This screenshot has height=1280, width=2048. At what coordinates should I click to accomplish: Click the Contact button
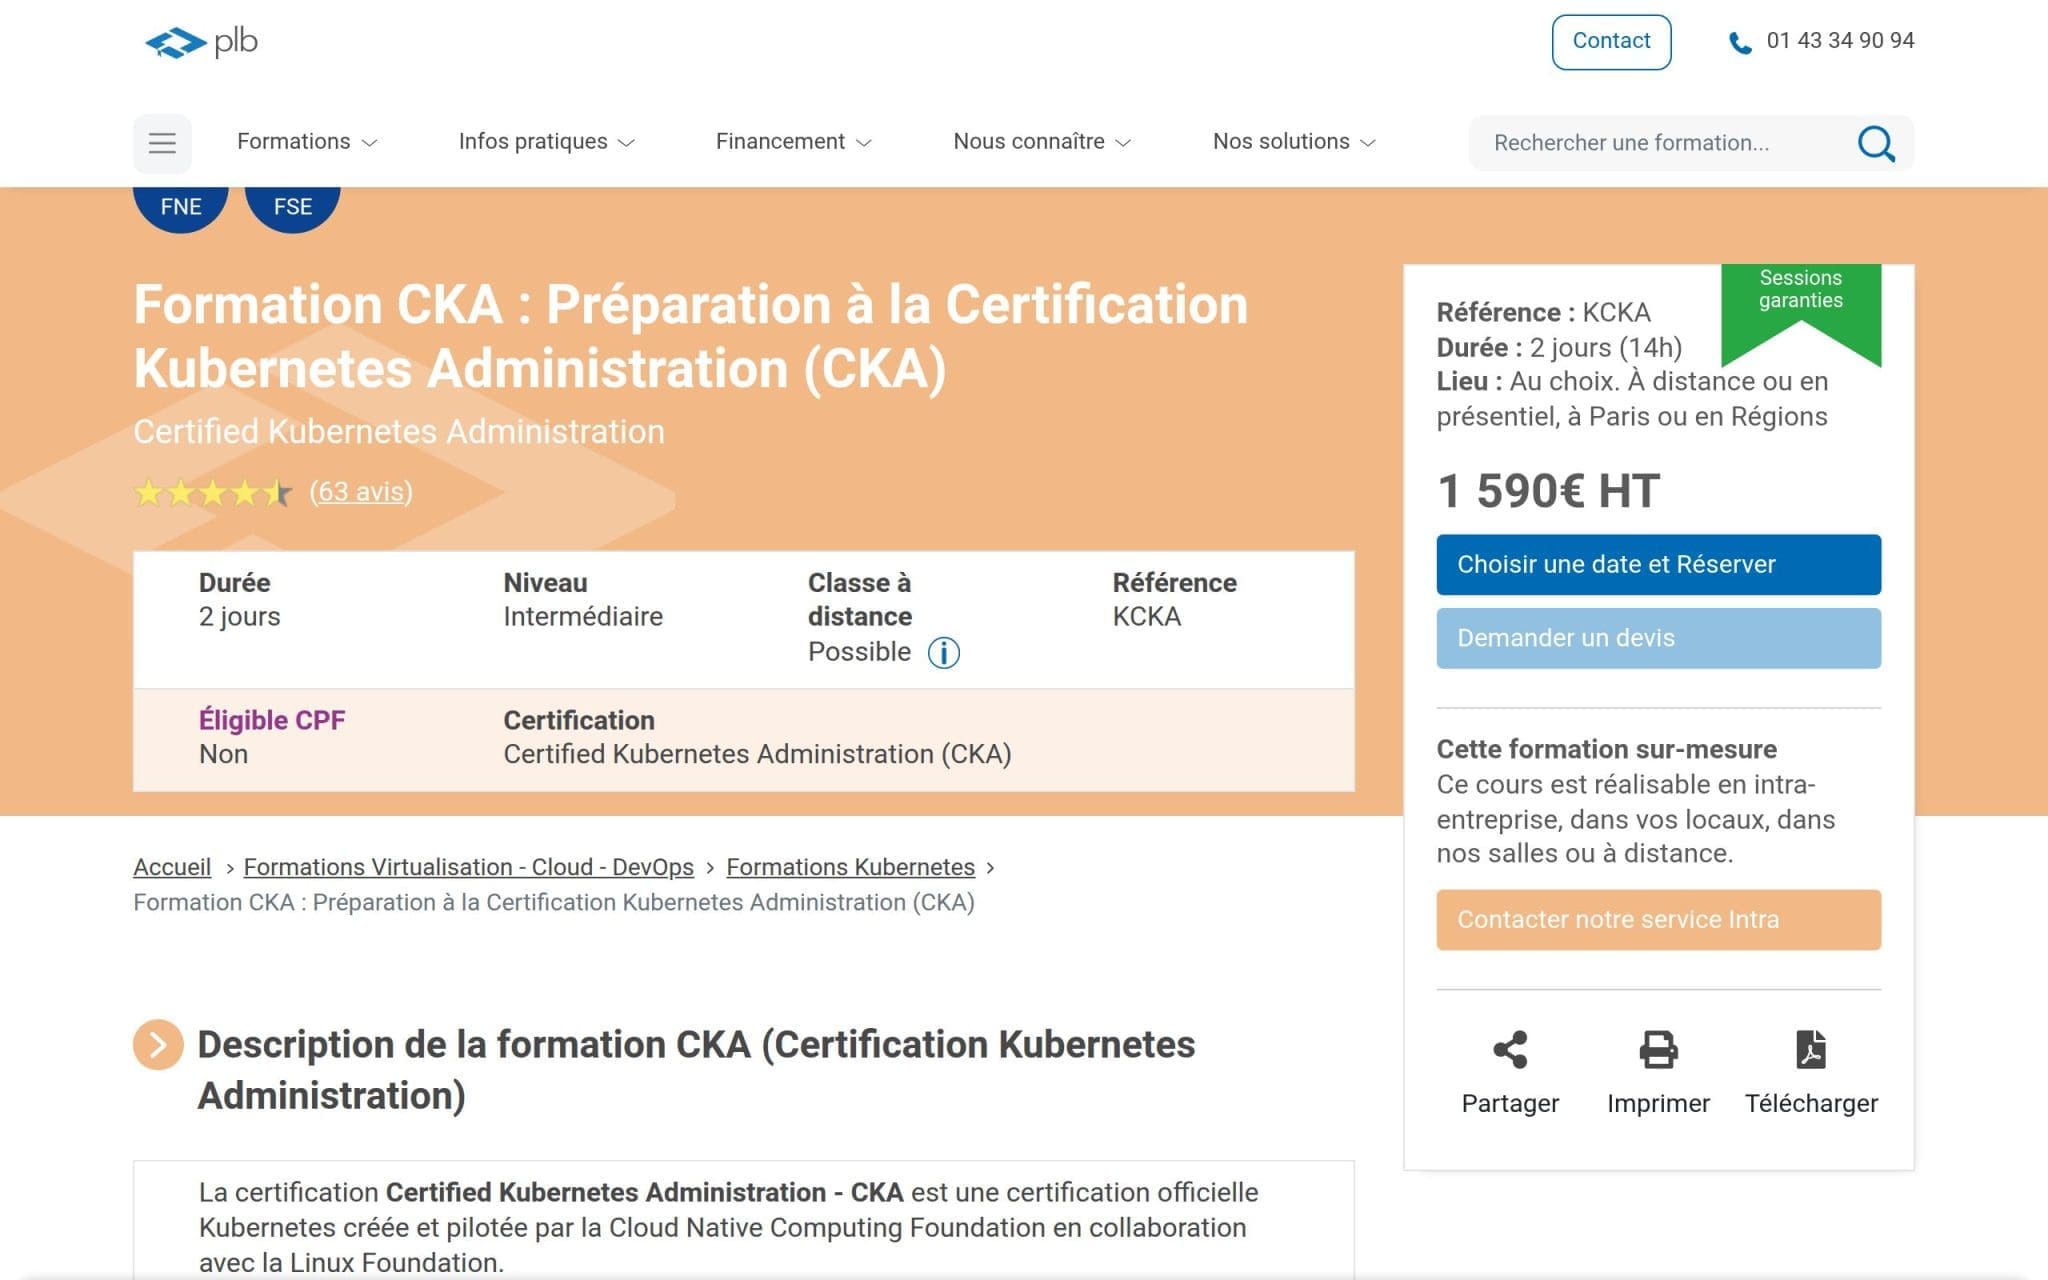tap(1611, 42)
